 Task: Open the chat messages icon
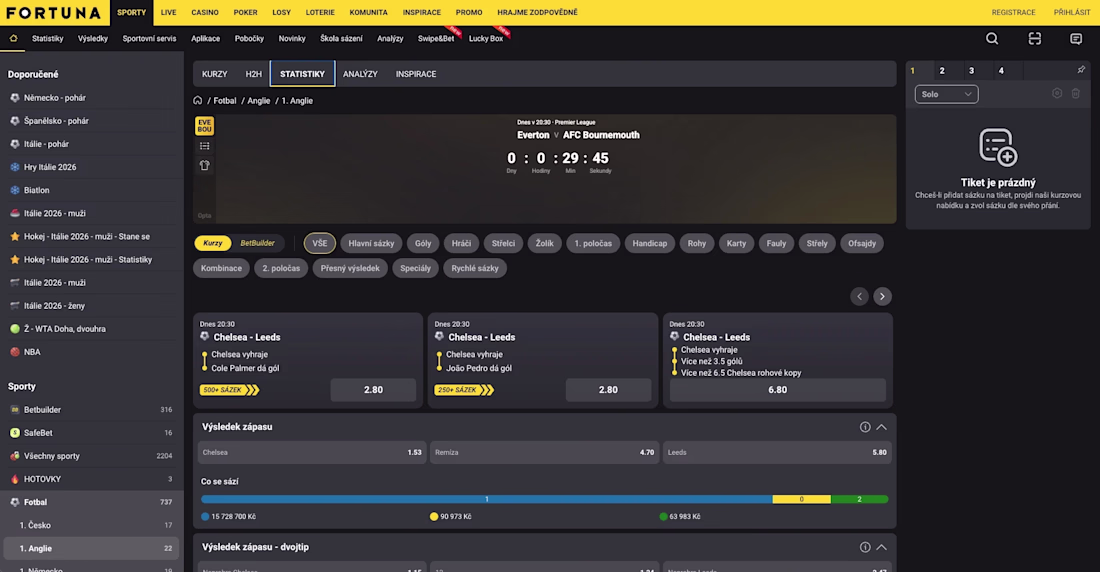[x=1075, y=39]
